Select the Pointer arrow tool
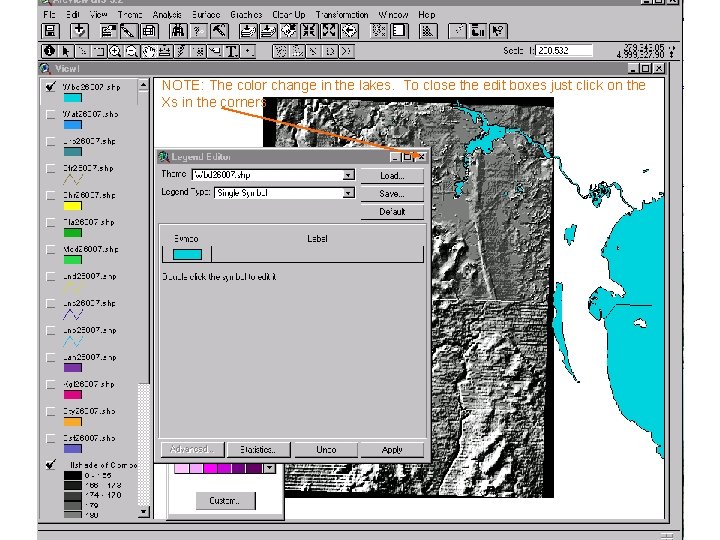 tap(66, 51)
